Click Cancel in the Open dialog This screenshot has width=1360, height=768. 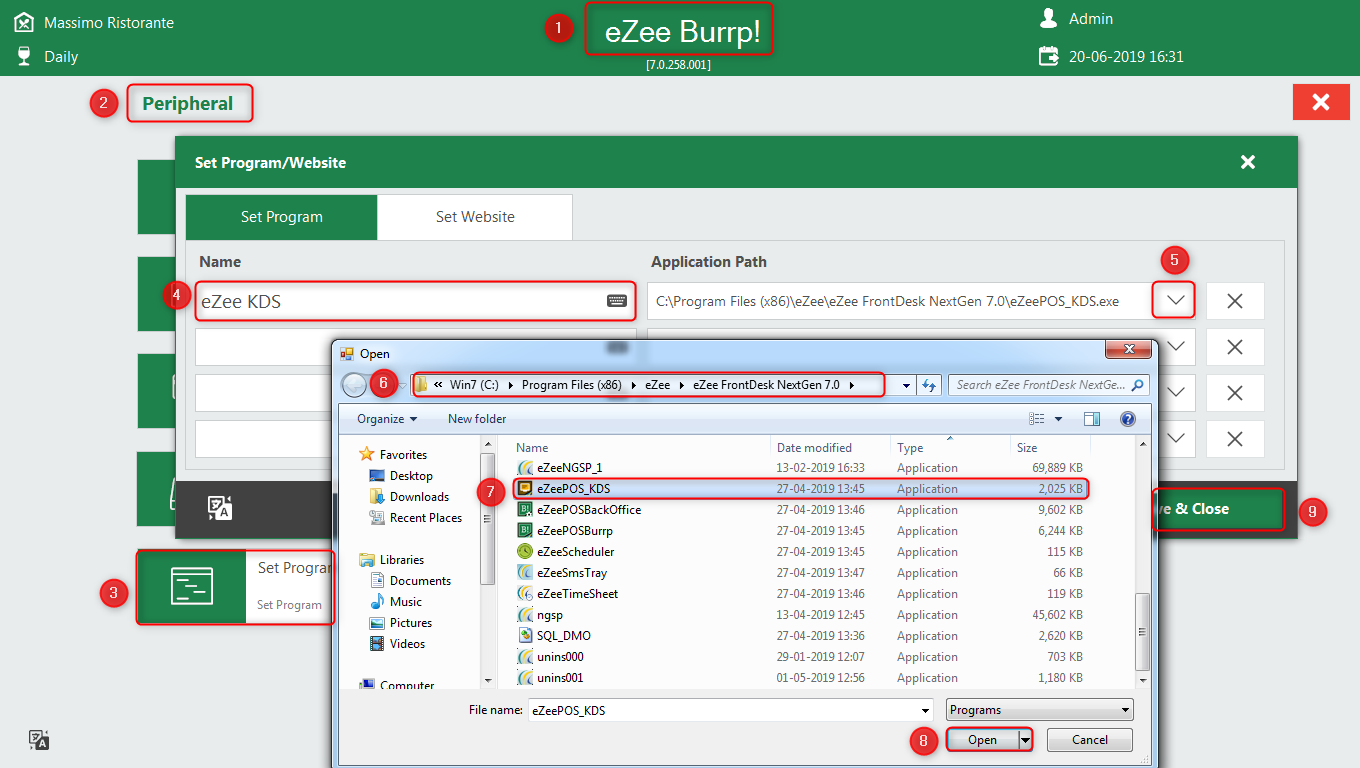pos(1090,740)
